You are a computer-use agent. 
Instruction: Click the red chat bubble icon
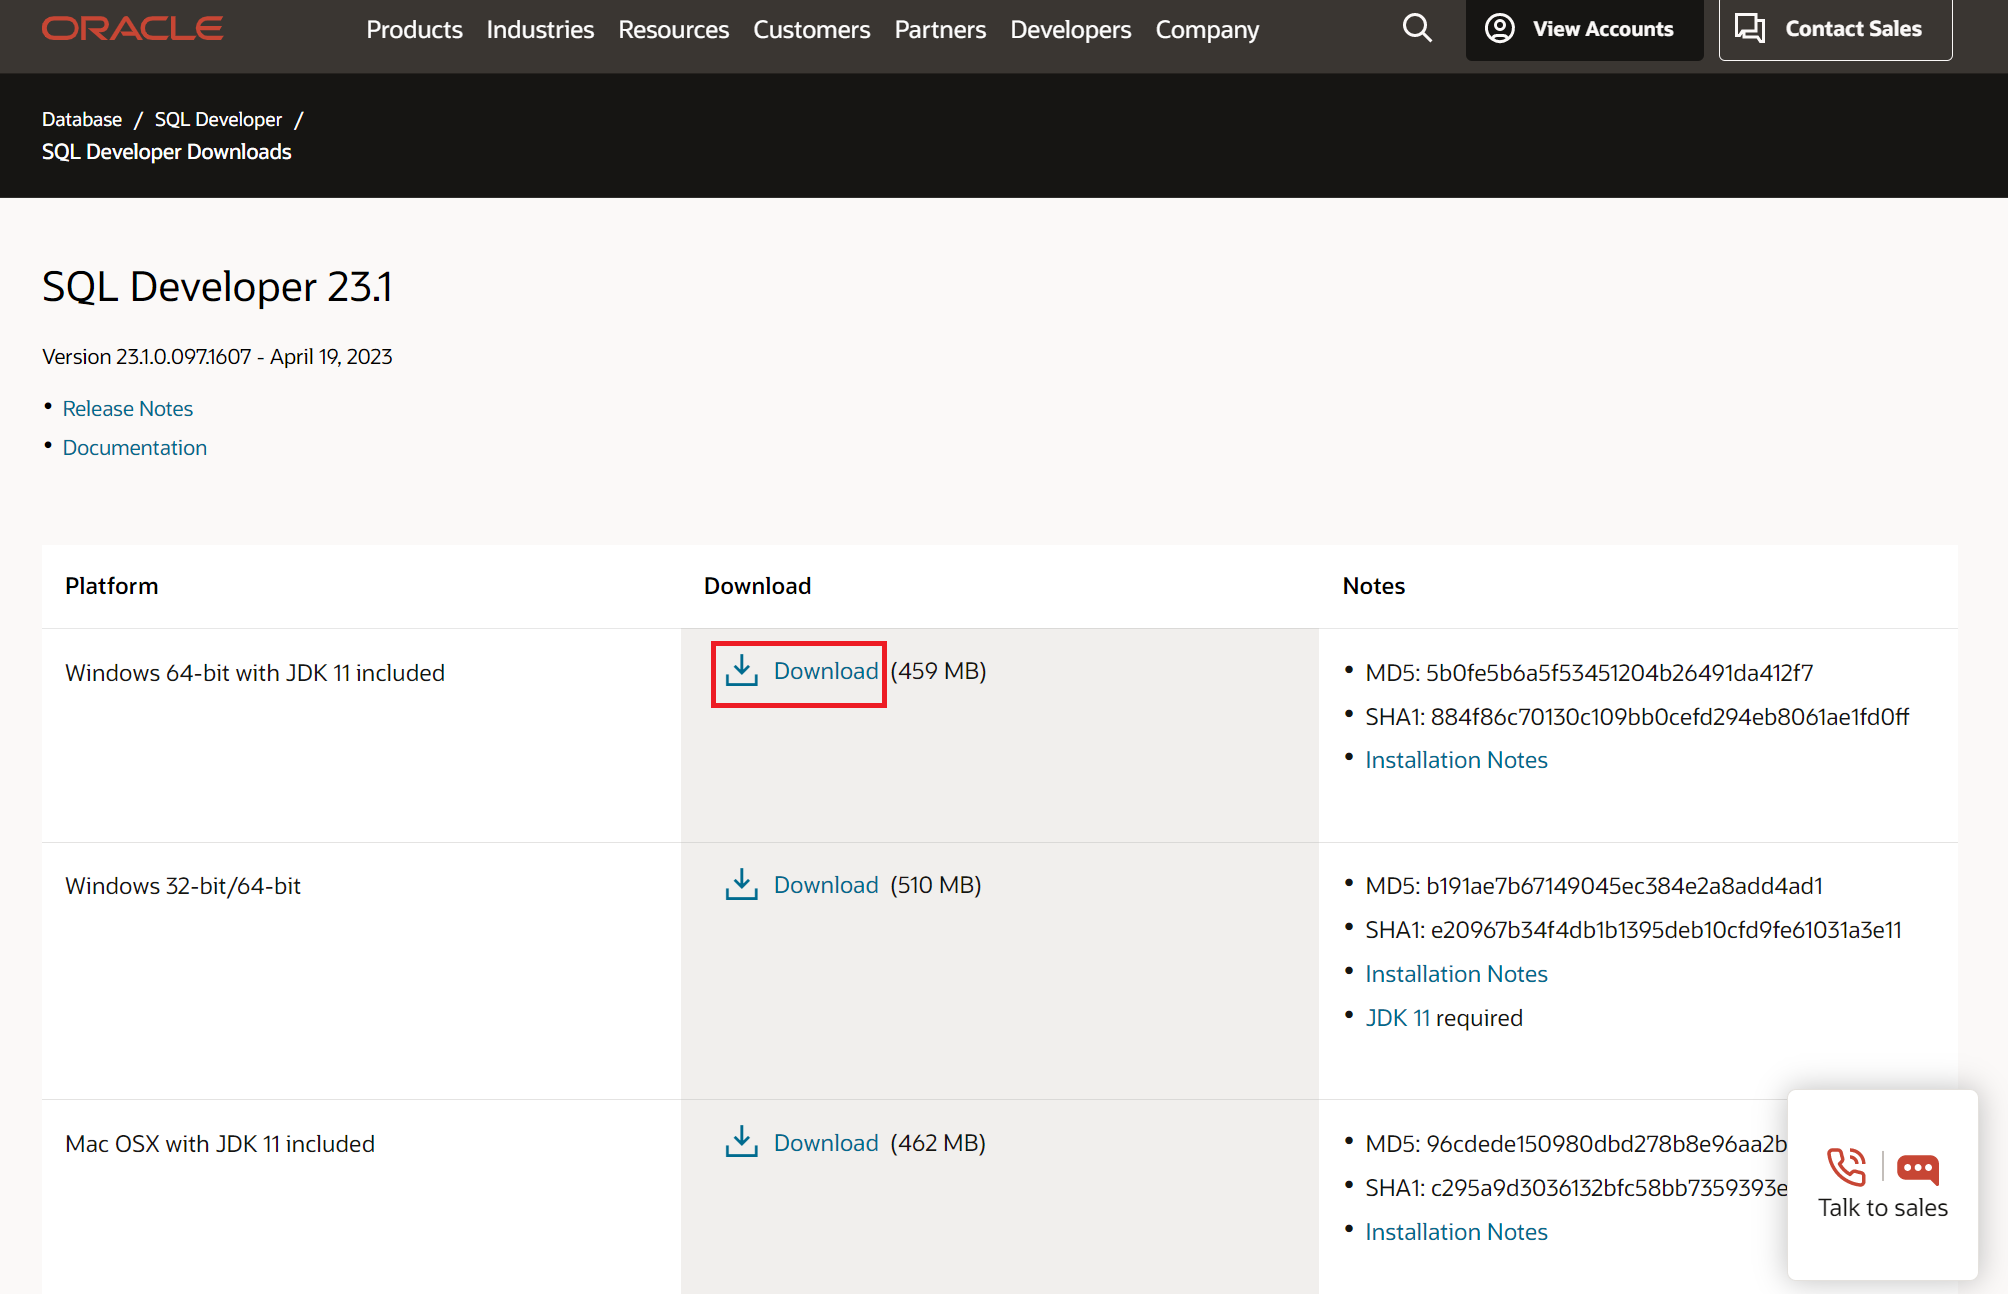pos(1917,1168)
